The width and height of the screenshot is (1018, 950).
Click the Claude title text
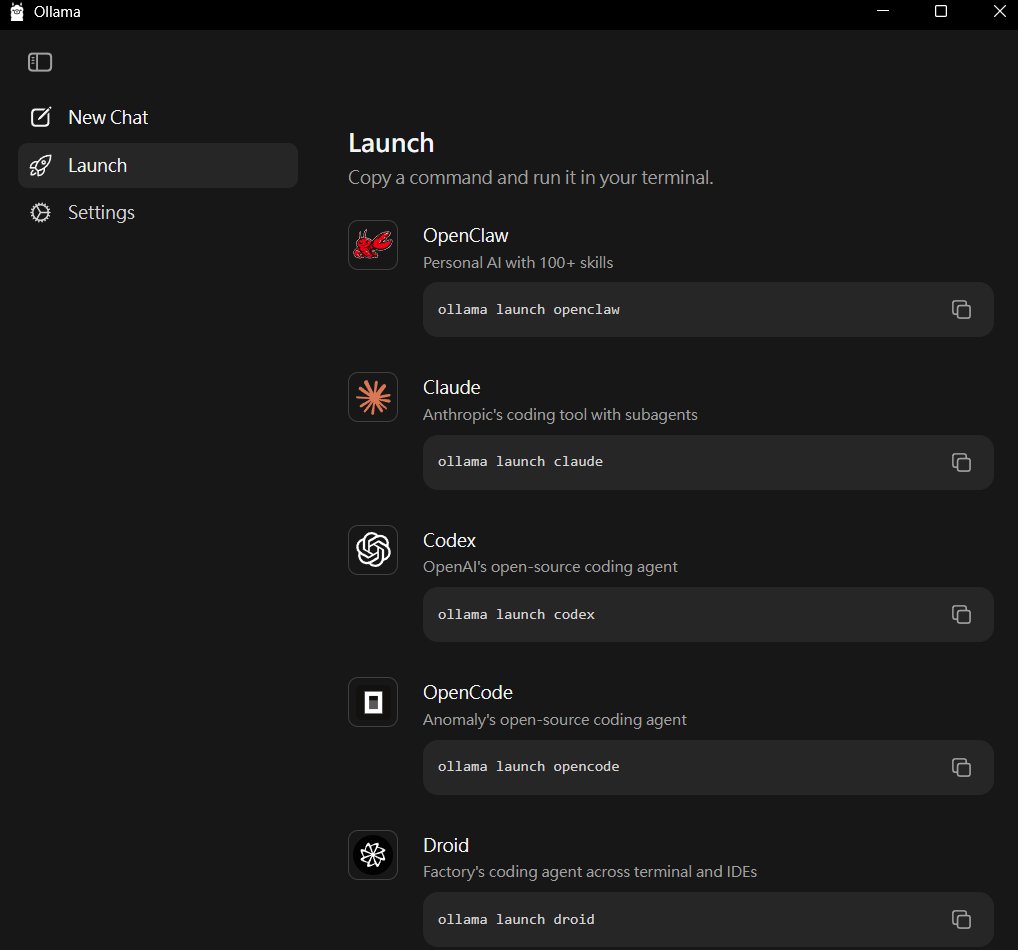[x=451, y=387]
